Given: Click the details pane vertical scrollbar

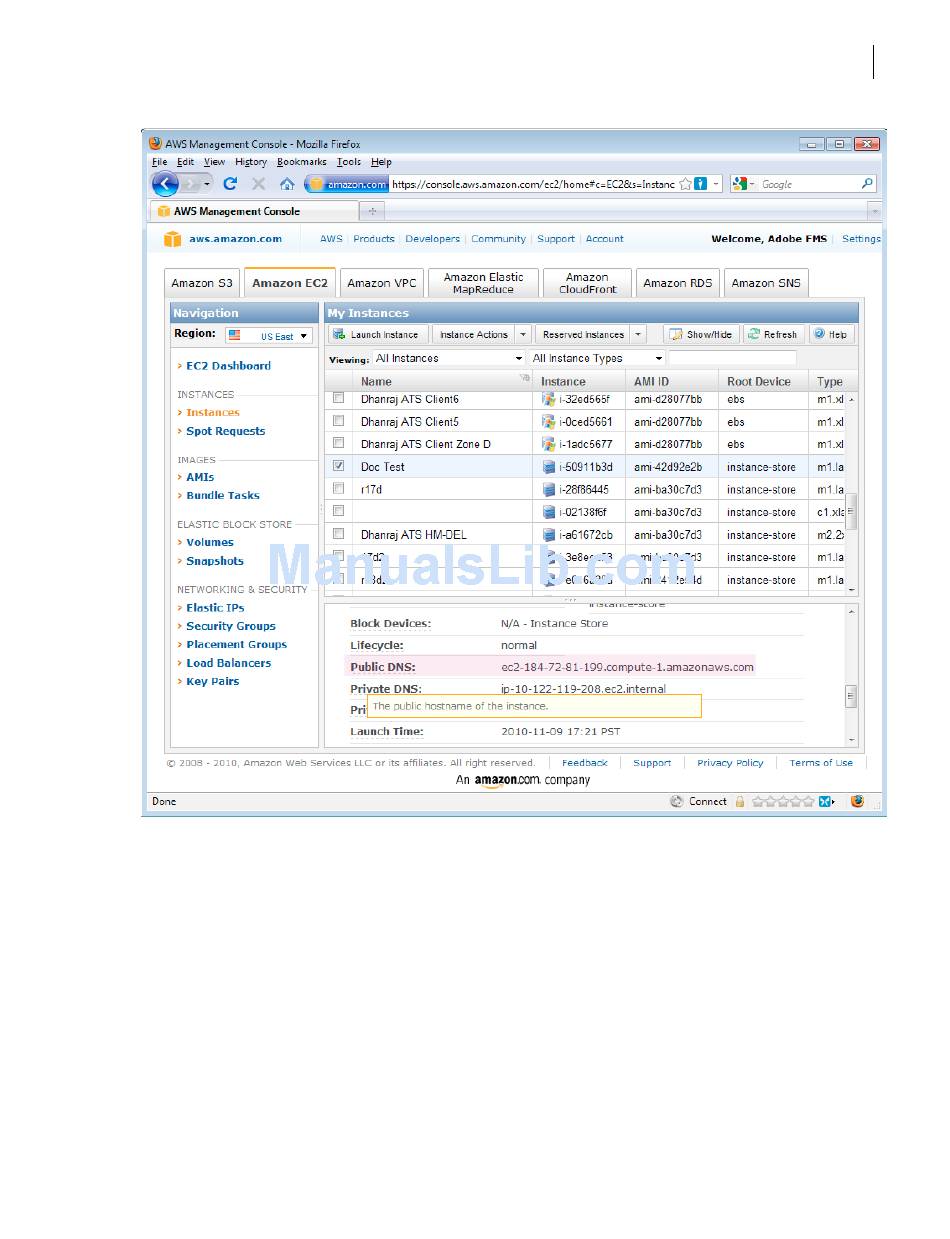Looking at the screenshot, I should tap(851, 675).
